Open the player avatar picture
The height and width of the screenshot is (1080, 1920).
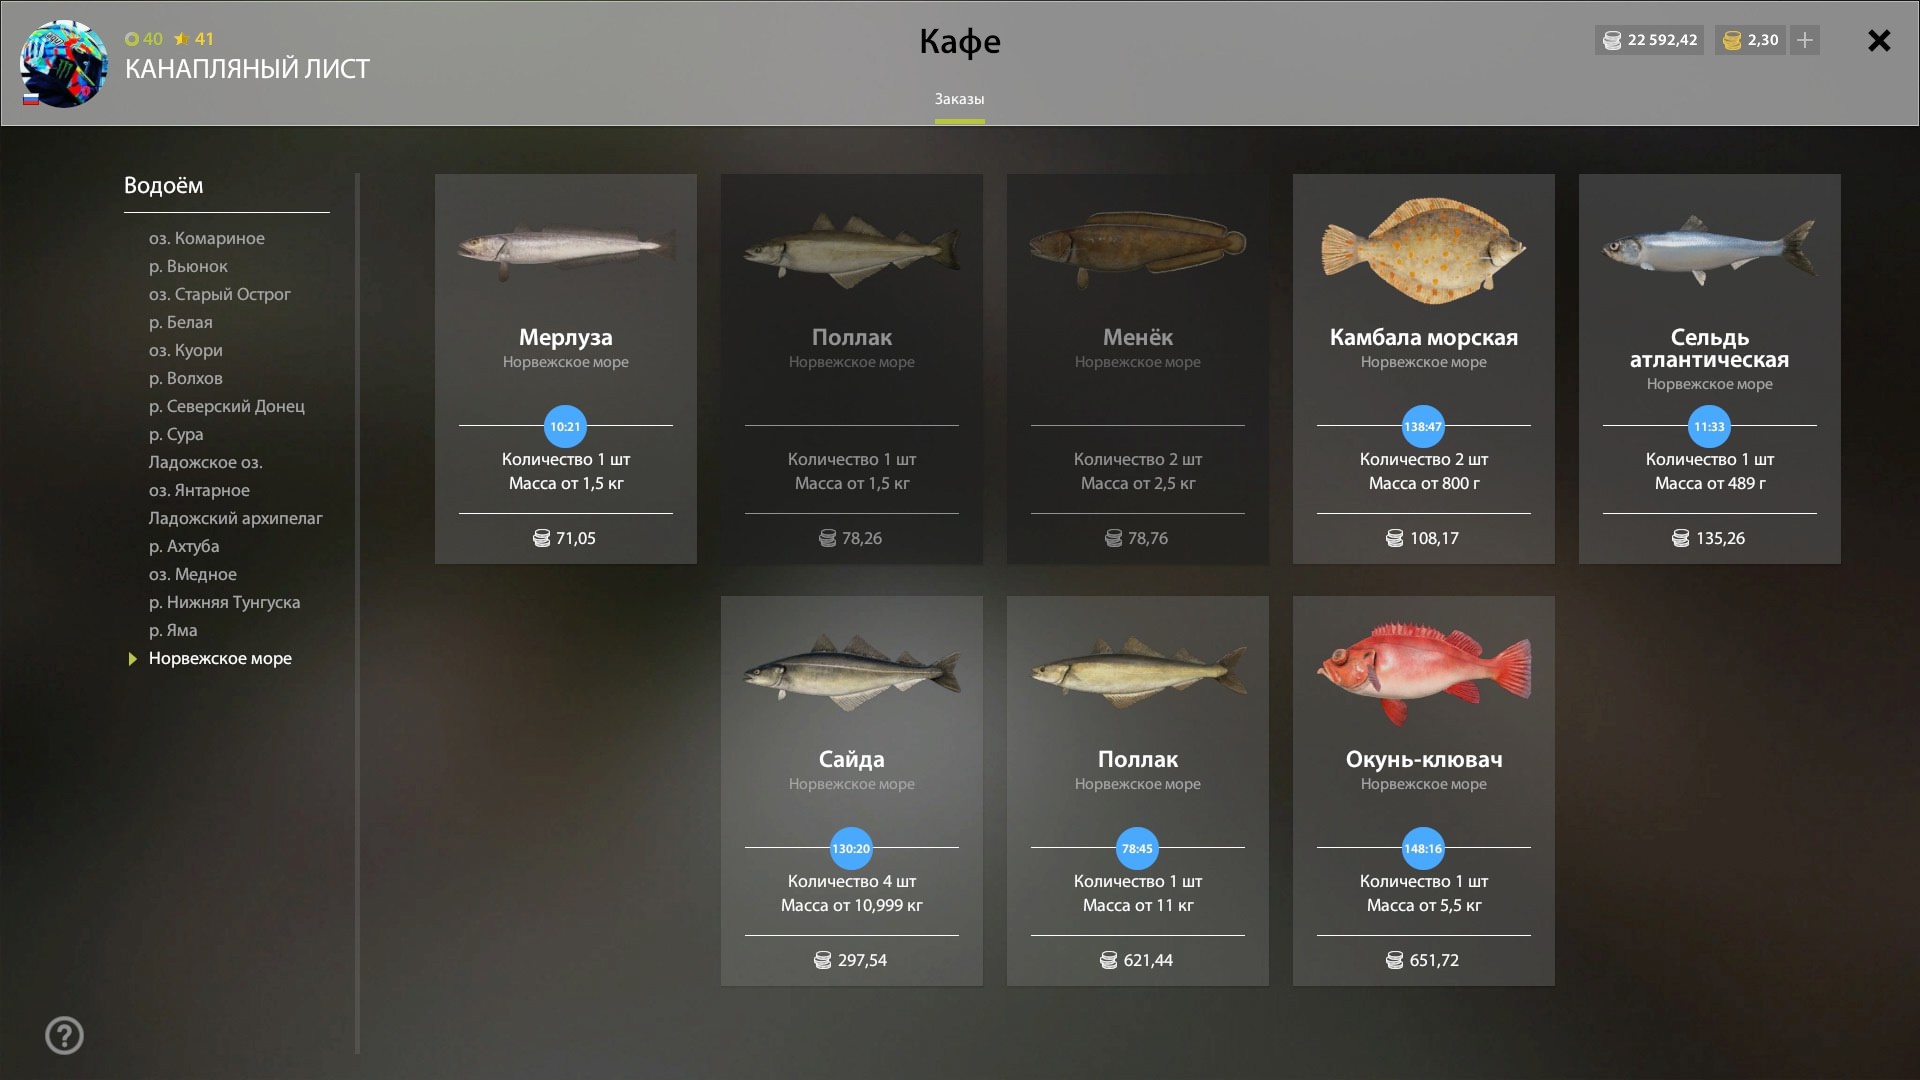point(63,63)
